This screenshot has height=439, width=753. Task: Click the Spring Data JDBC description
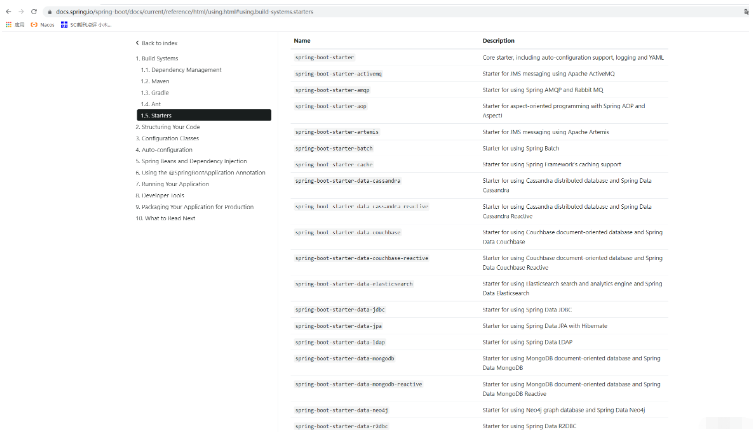(527, 310)
